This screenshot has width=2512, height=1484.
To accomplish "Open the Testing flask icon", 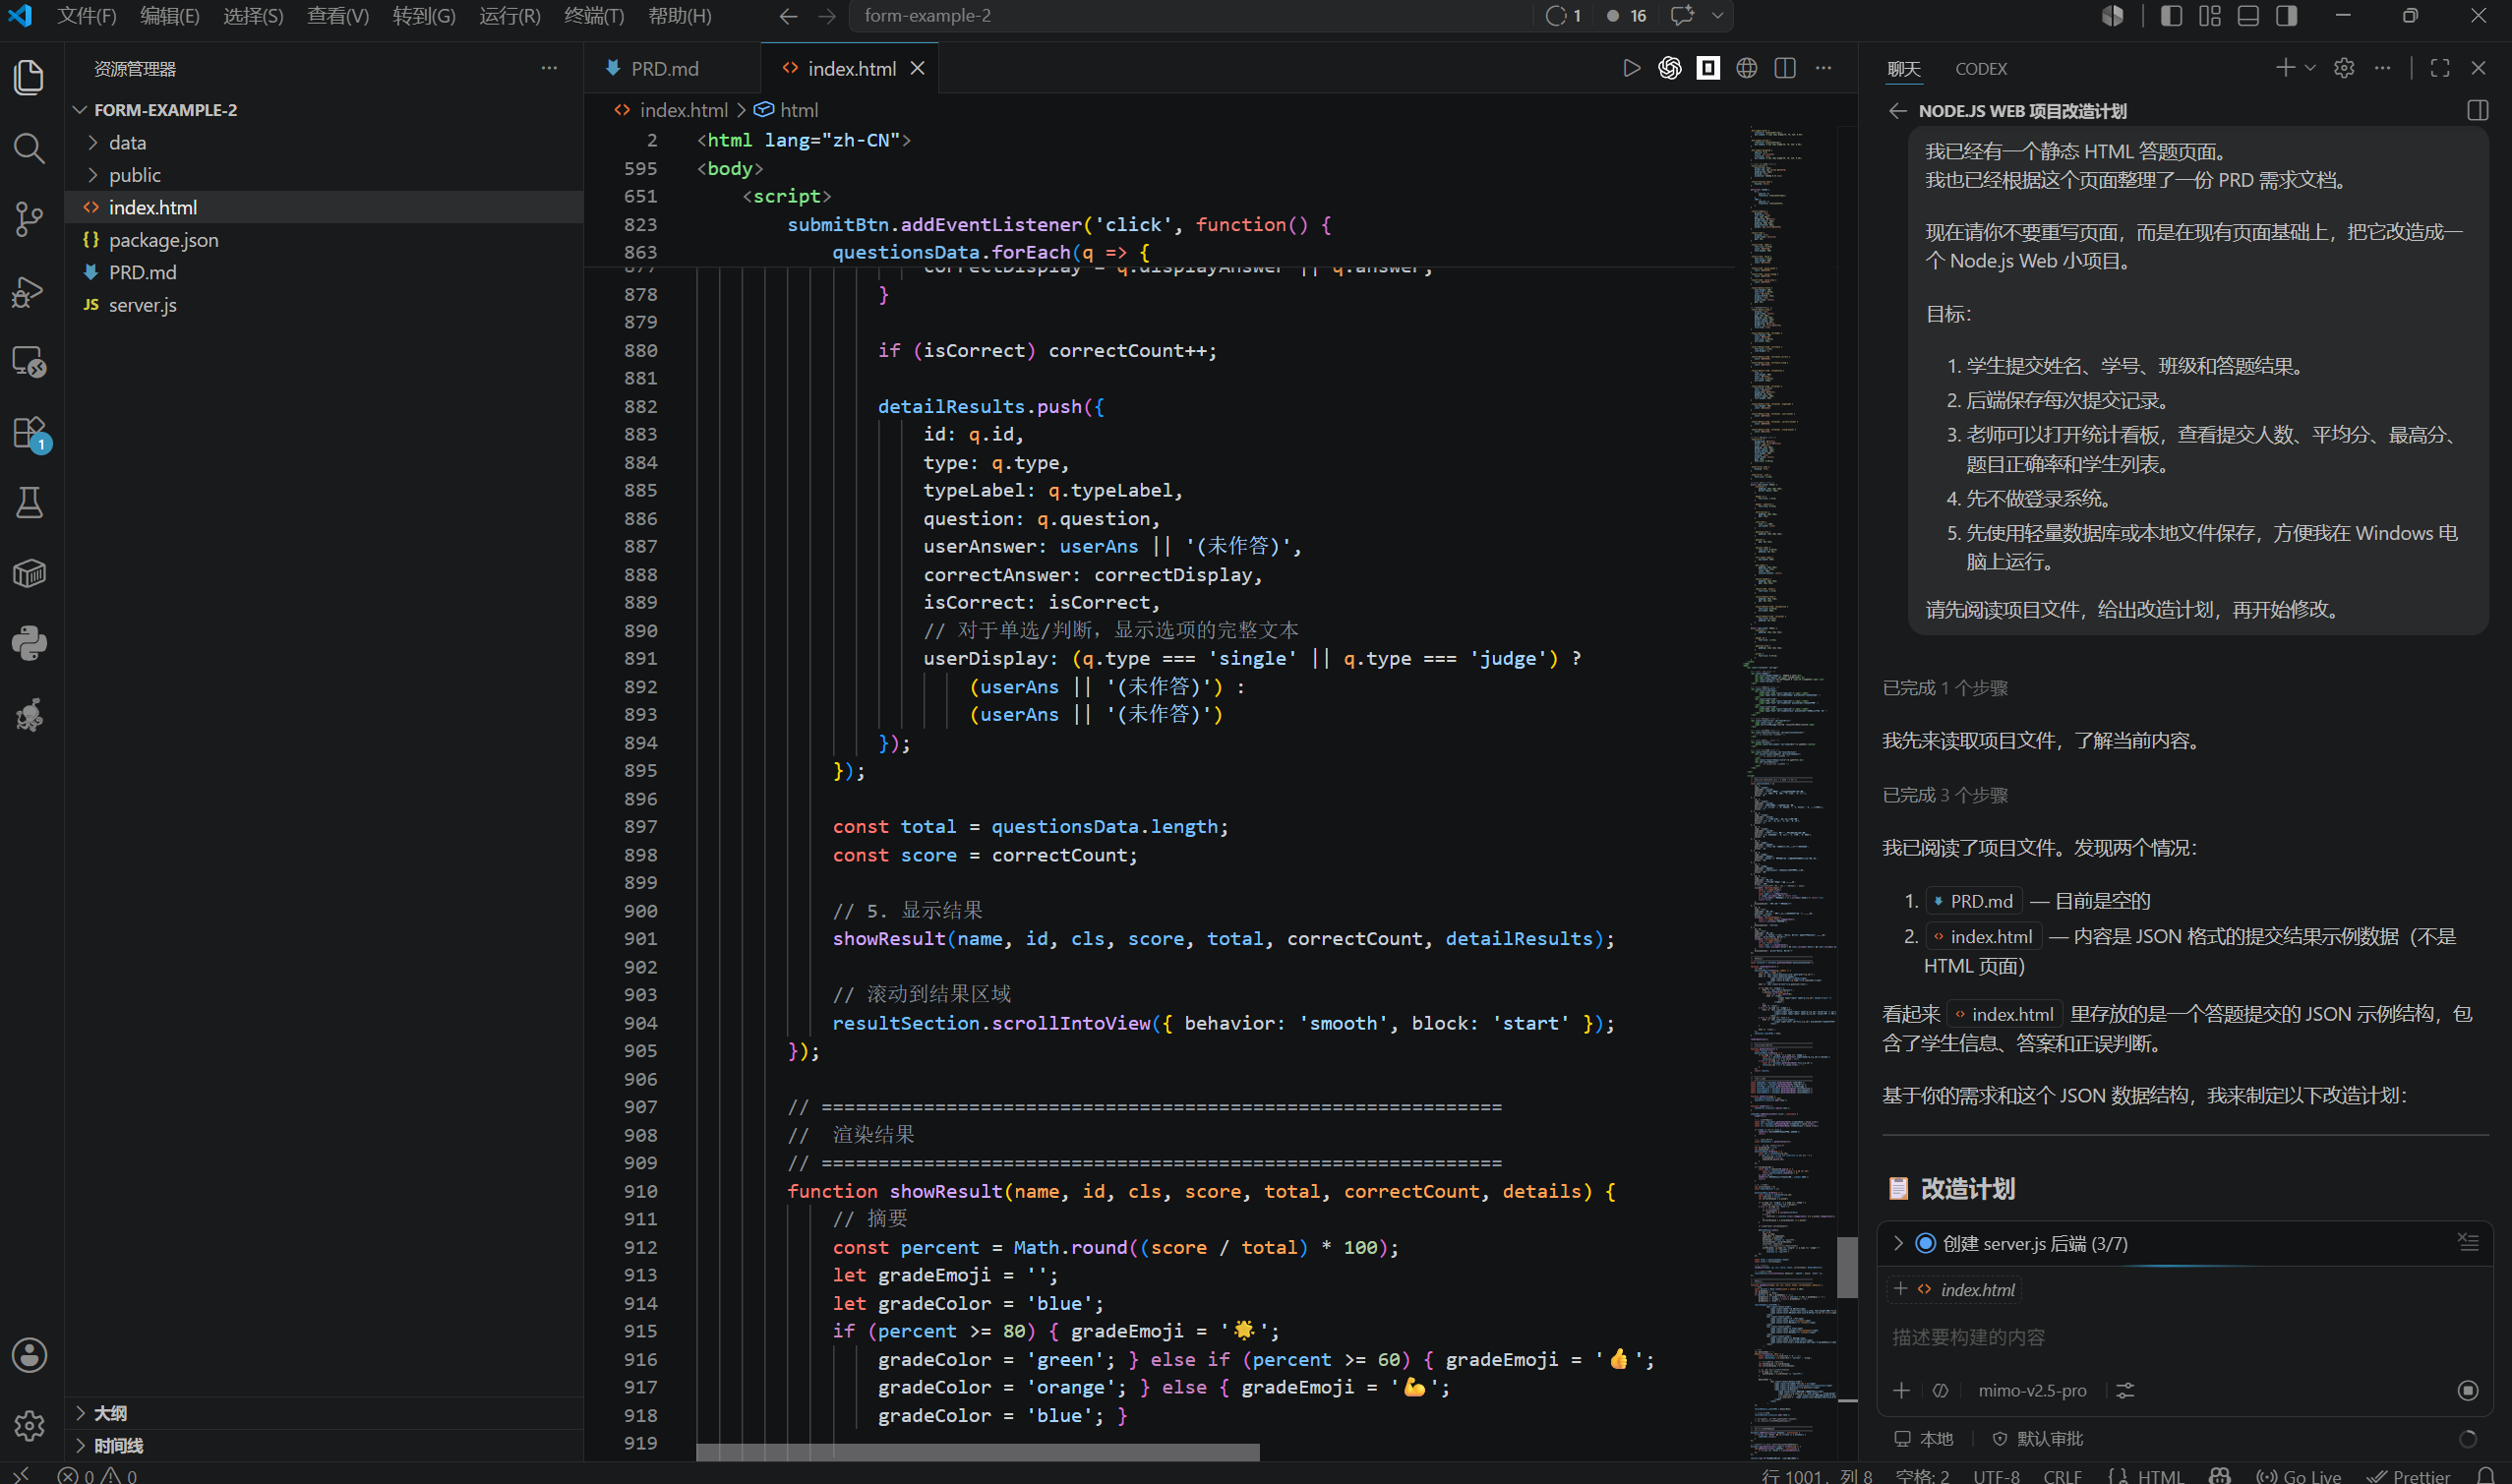I will (29, 503).
